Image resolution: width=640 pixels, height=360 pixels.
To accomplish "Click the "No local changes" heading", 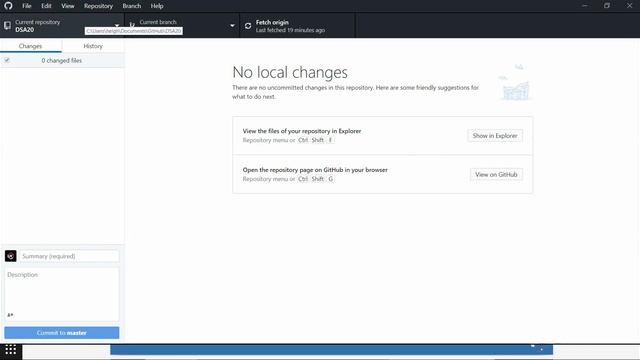I will pyautogui.click(x=290, y=72).
